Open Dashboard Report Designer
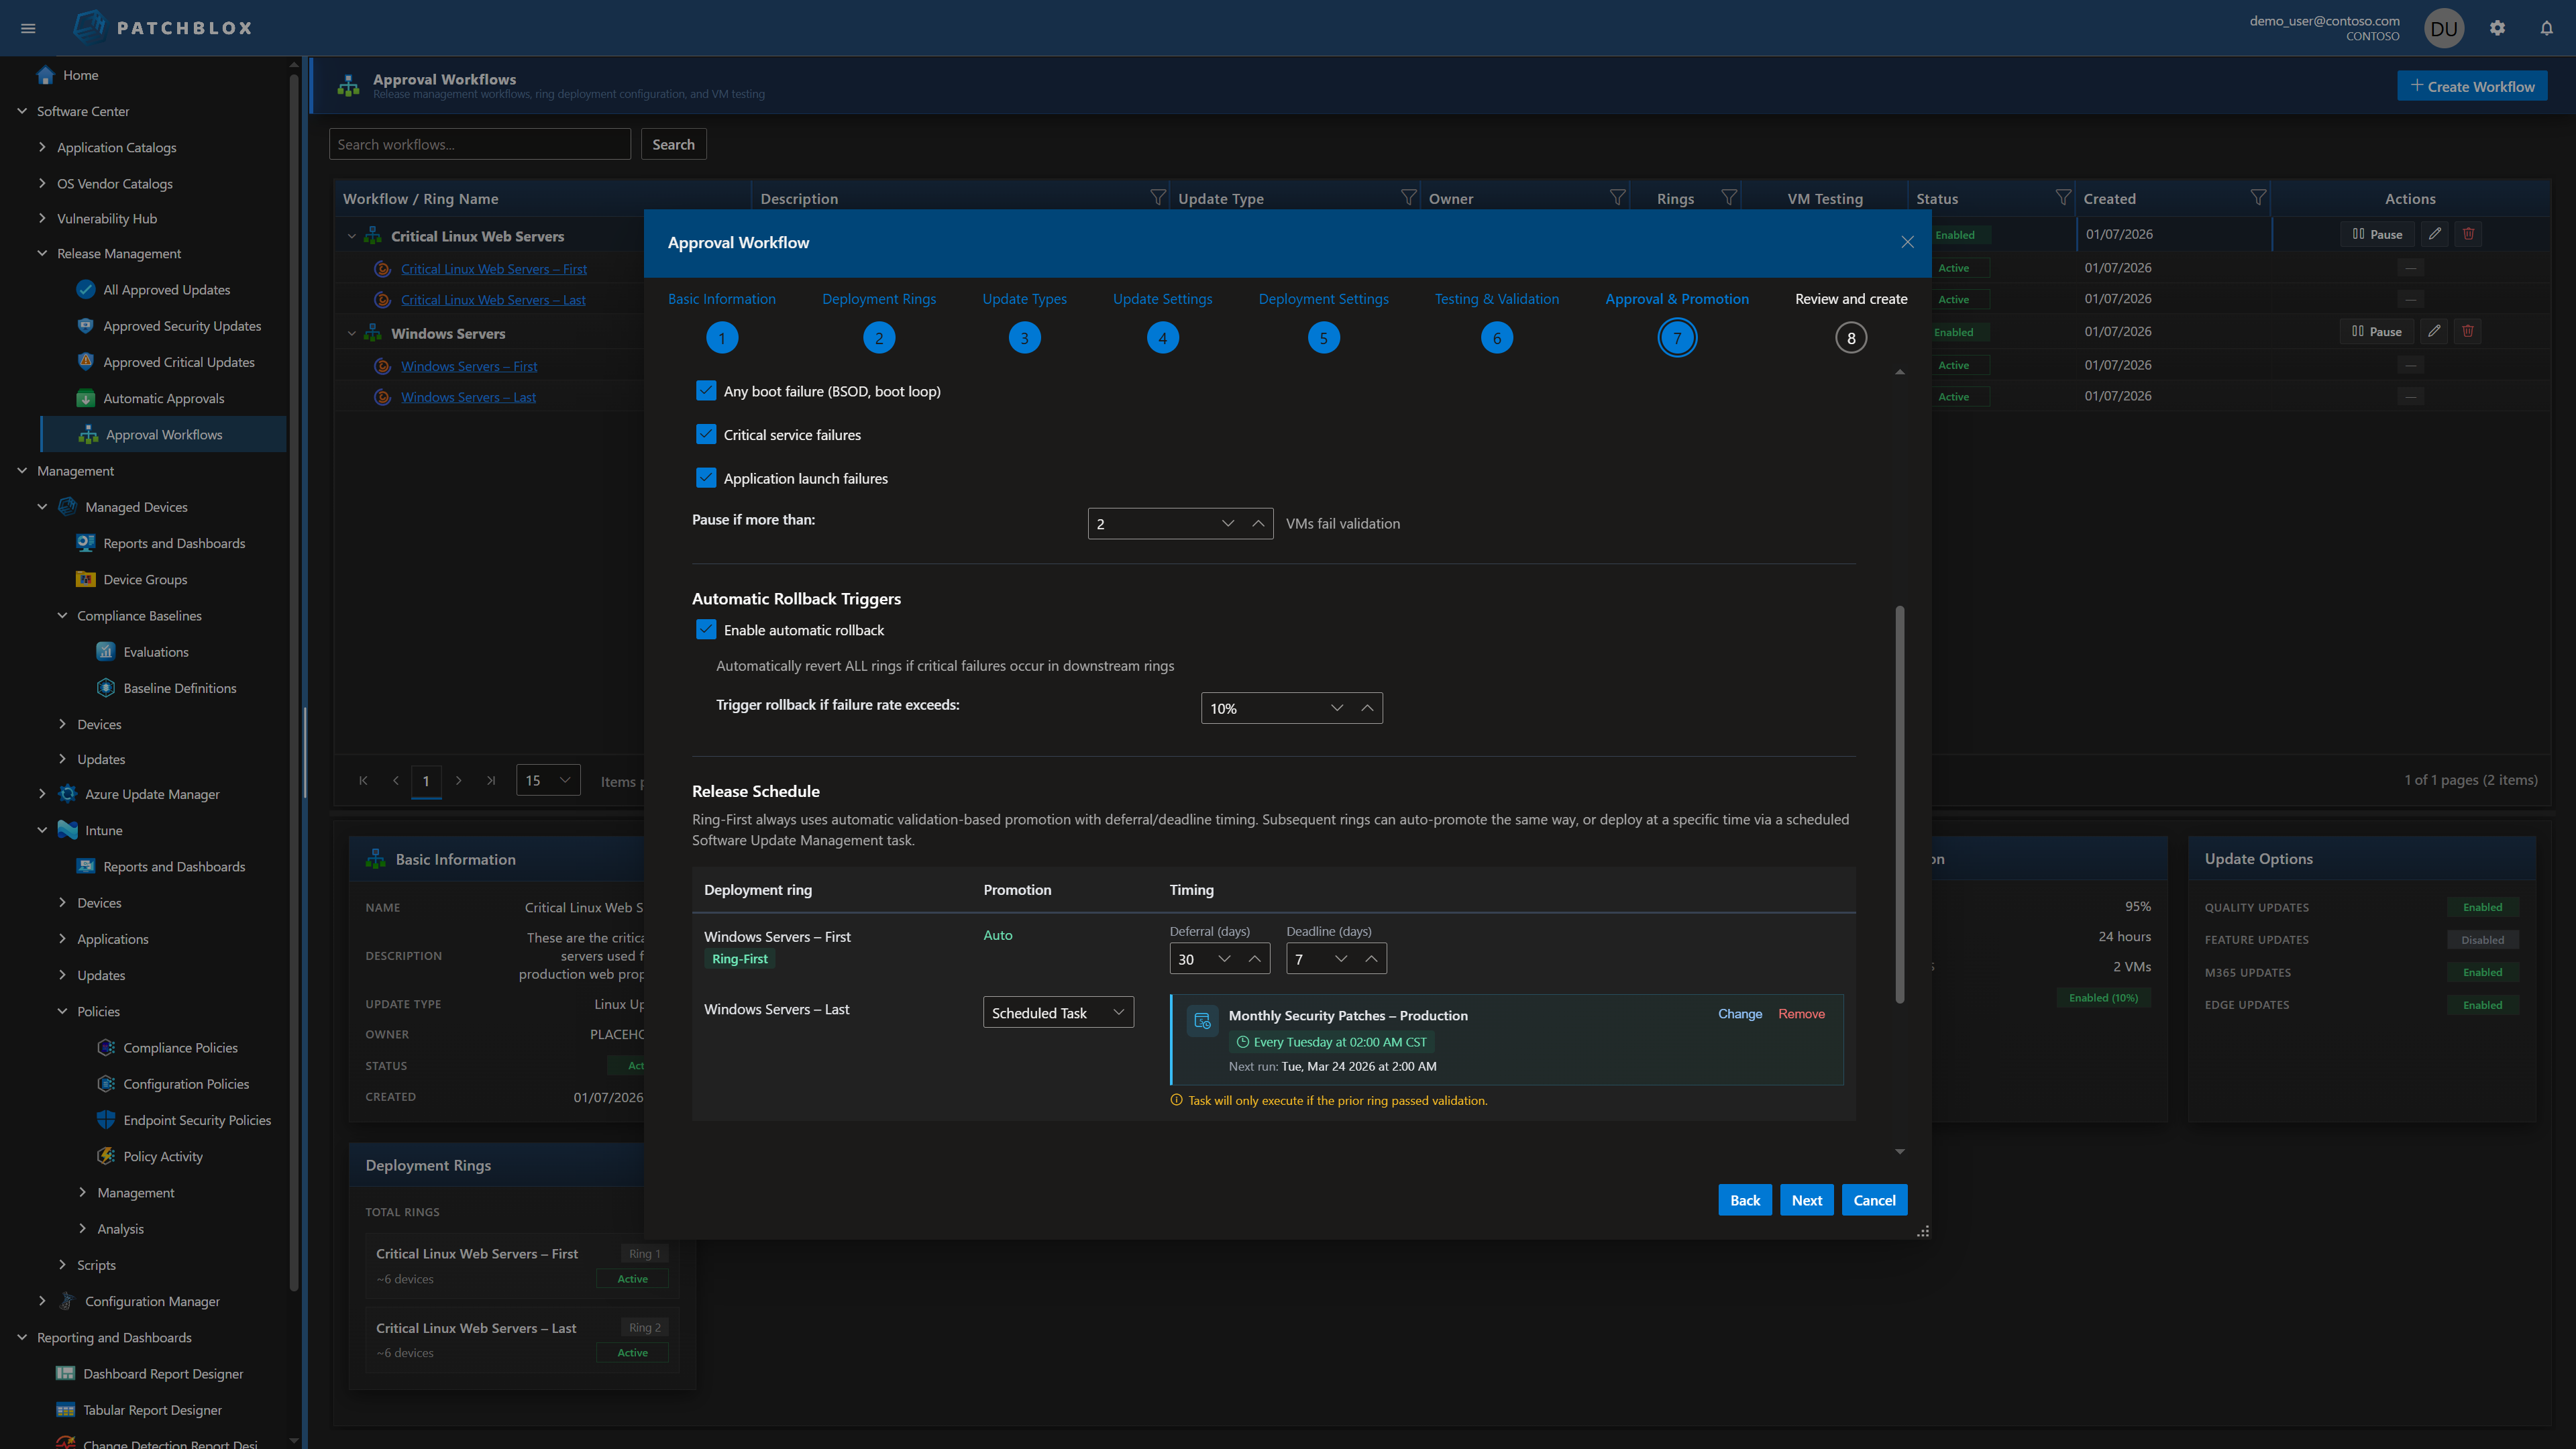 [162, 1373]
